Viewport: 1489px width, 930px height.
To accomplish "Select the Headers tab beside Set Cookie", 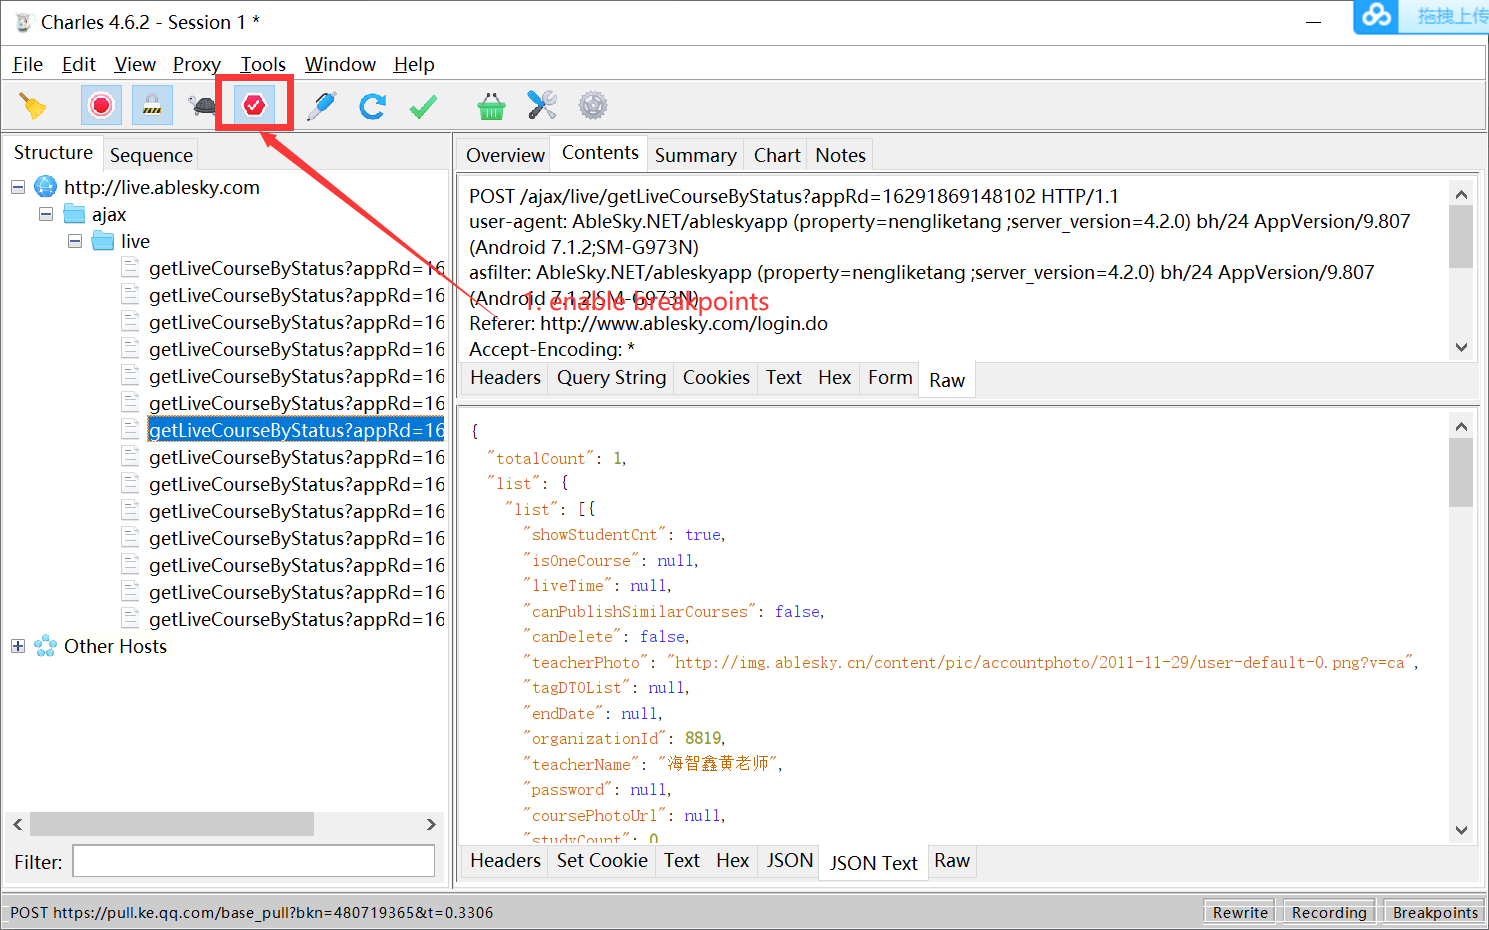I will click(x=505, y=860).
